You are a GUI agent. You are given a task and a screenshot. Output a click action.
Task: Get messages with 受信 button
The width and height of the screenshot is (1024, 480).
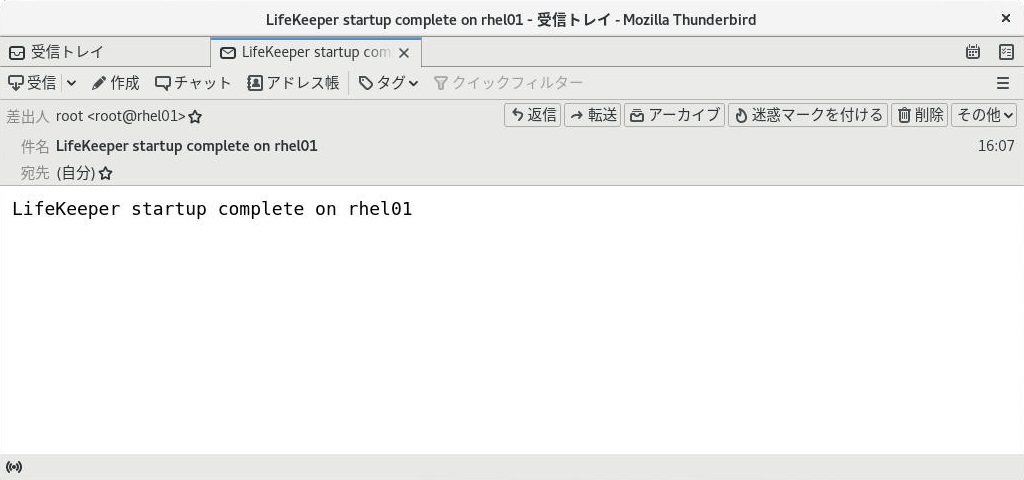32,83
